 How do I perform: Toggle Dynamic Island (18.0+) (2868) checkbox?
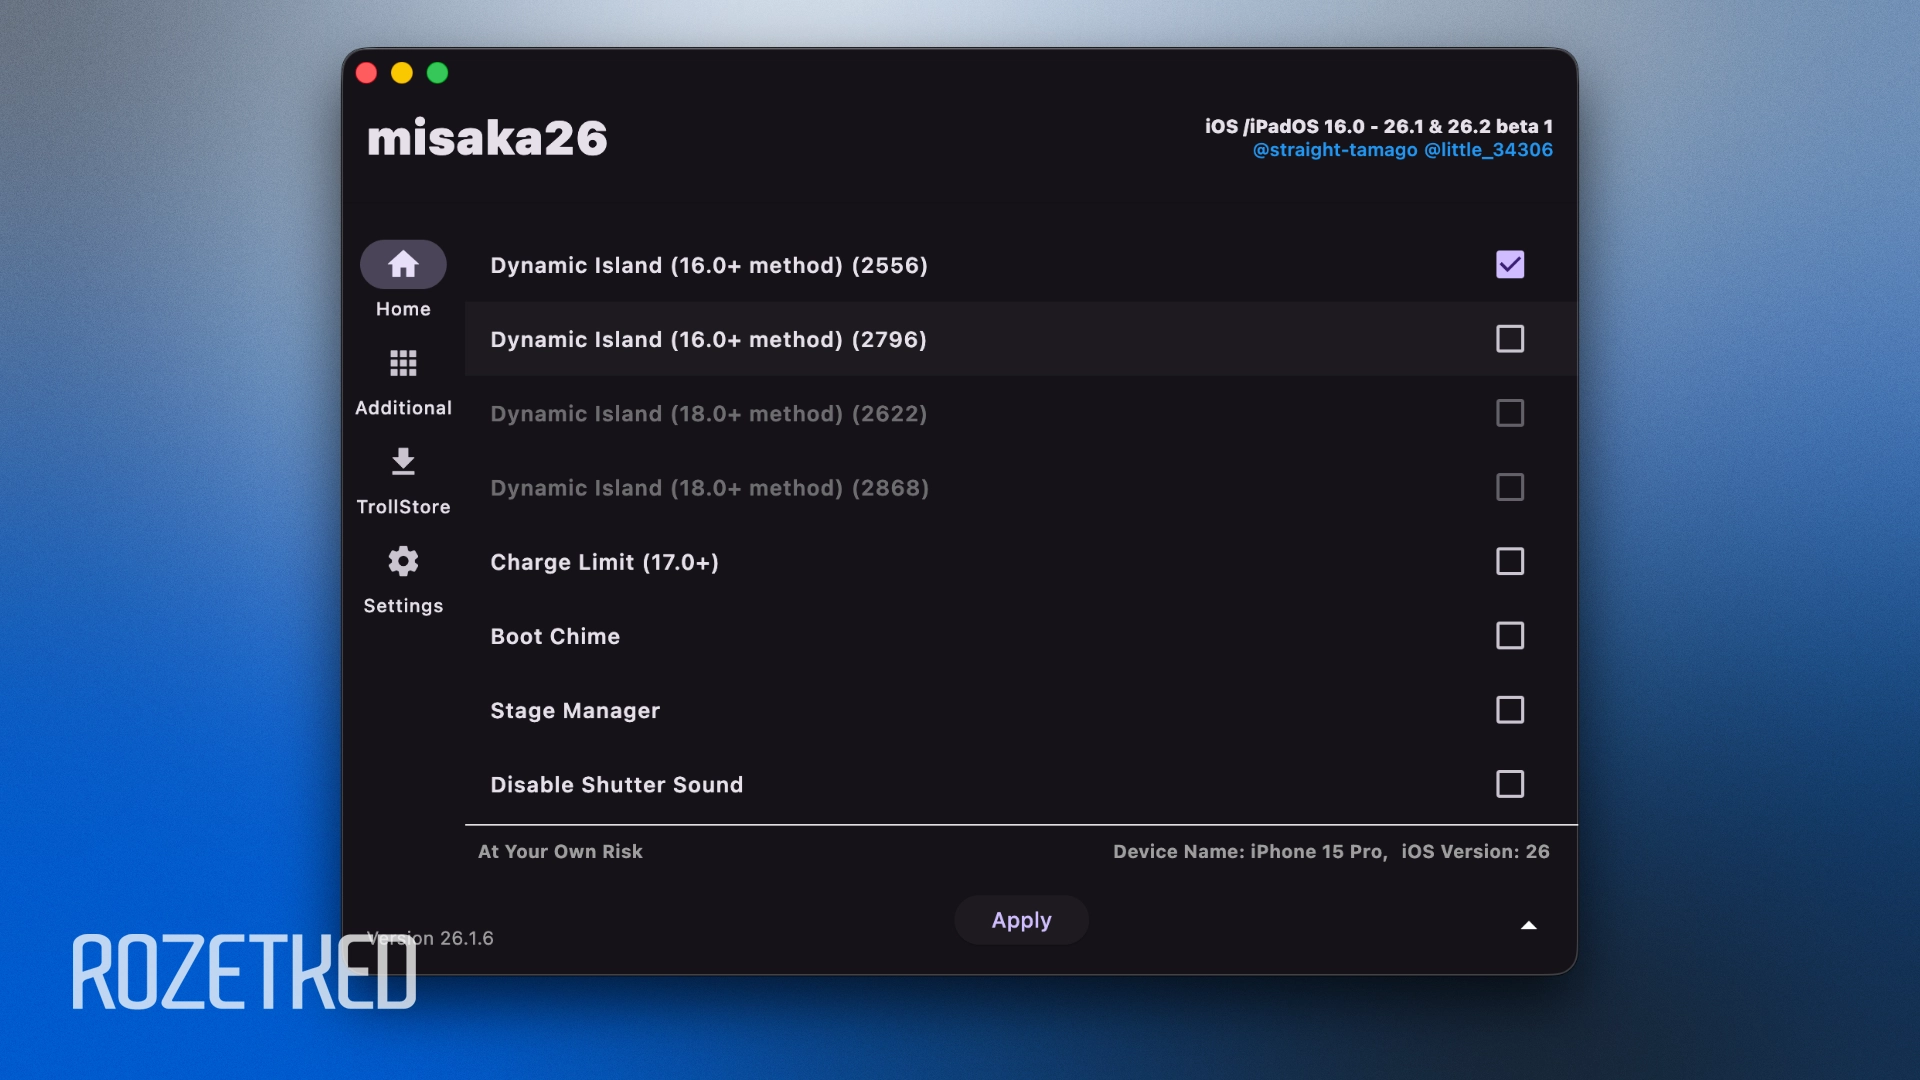click(x=1509, y=488)
